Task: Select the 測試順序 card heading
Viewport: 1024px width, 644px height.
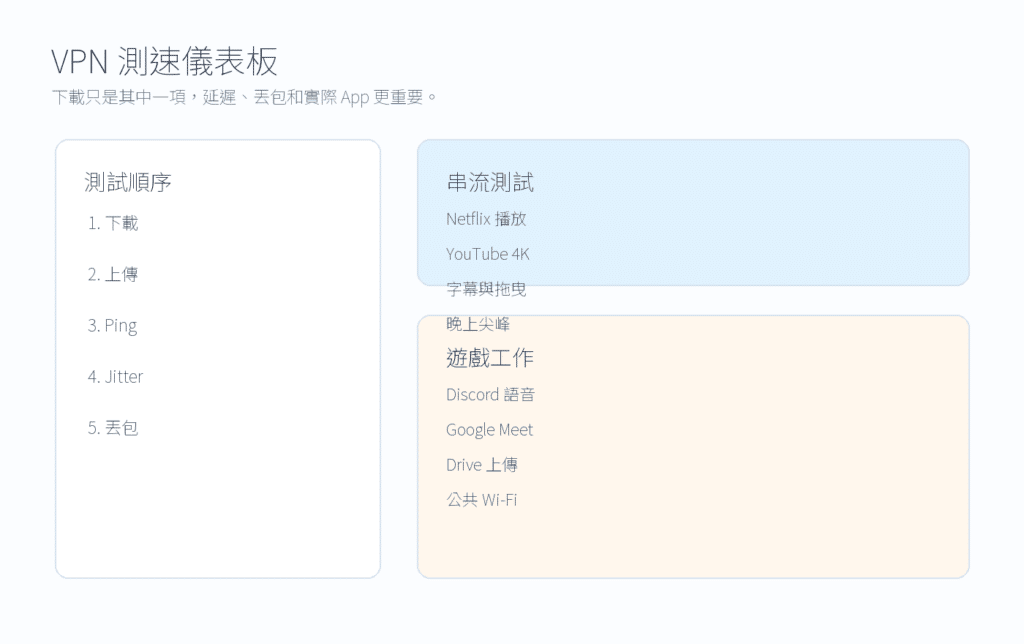Action: point(128,182)
